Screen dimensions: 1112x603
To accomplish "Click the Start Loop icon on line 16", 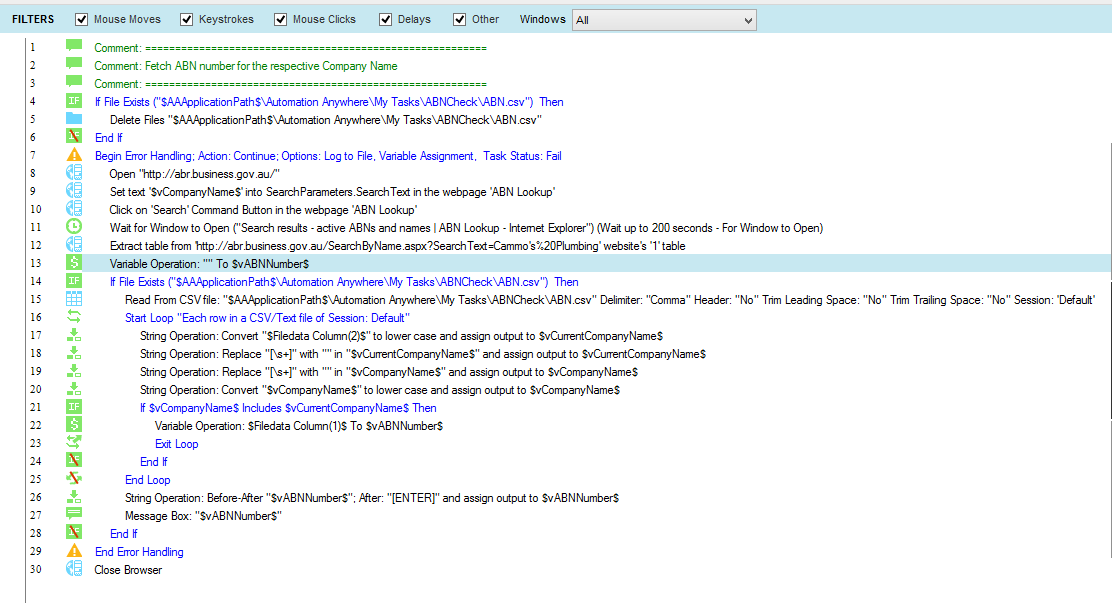I will coord(74,318).
